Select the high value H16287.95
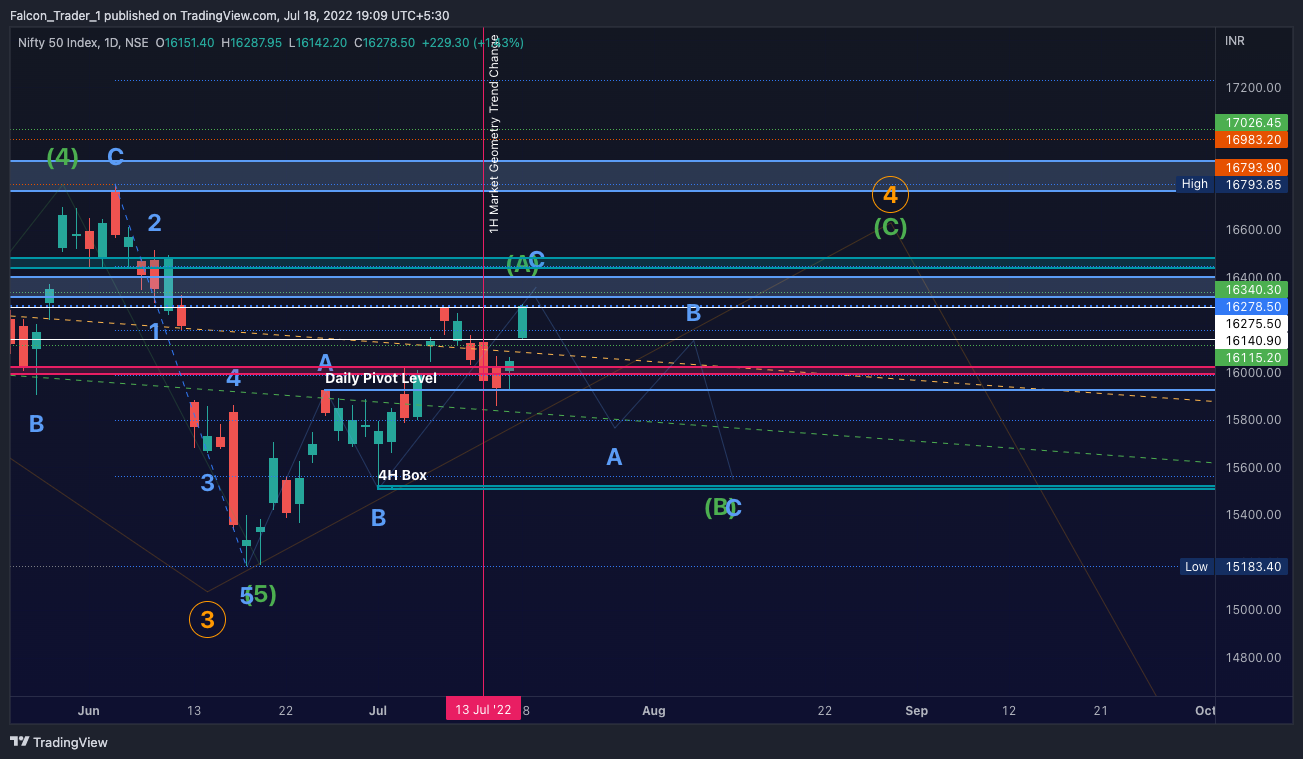 (252, 42)
